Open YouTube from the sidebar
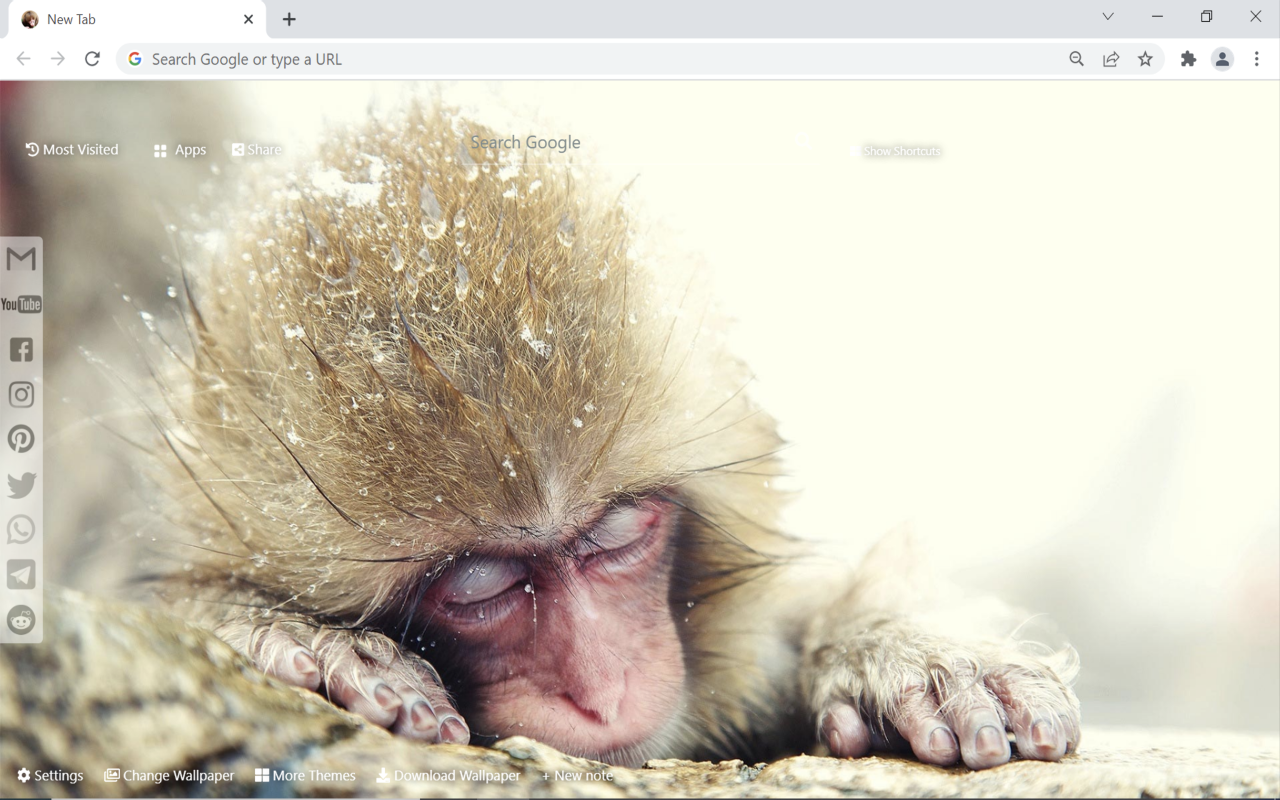1280x800 pixels. click(21, 304)
